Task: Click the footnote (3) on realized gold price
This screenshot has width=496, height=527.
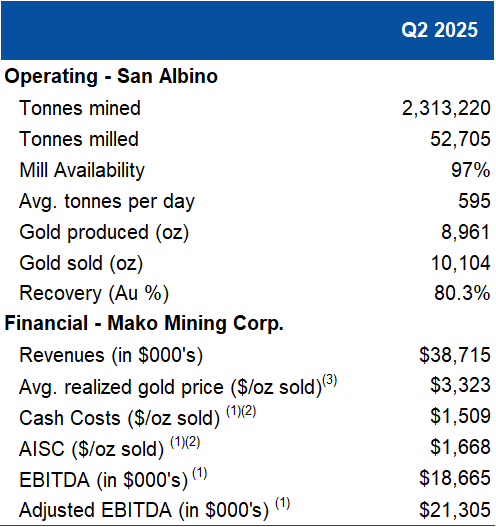Action: tap(330, 380)
